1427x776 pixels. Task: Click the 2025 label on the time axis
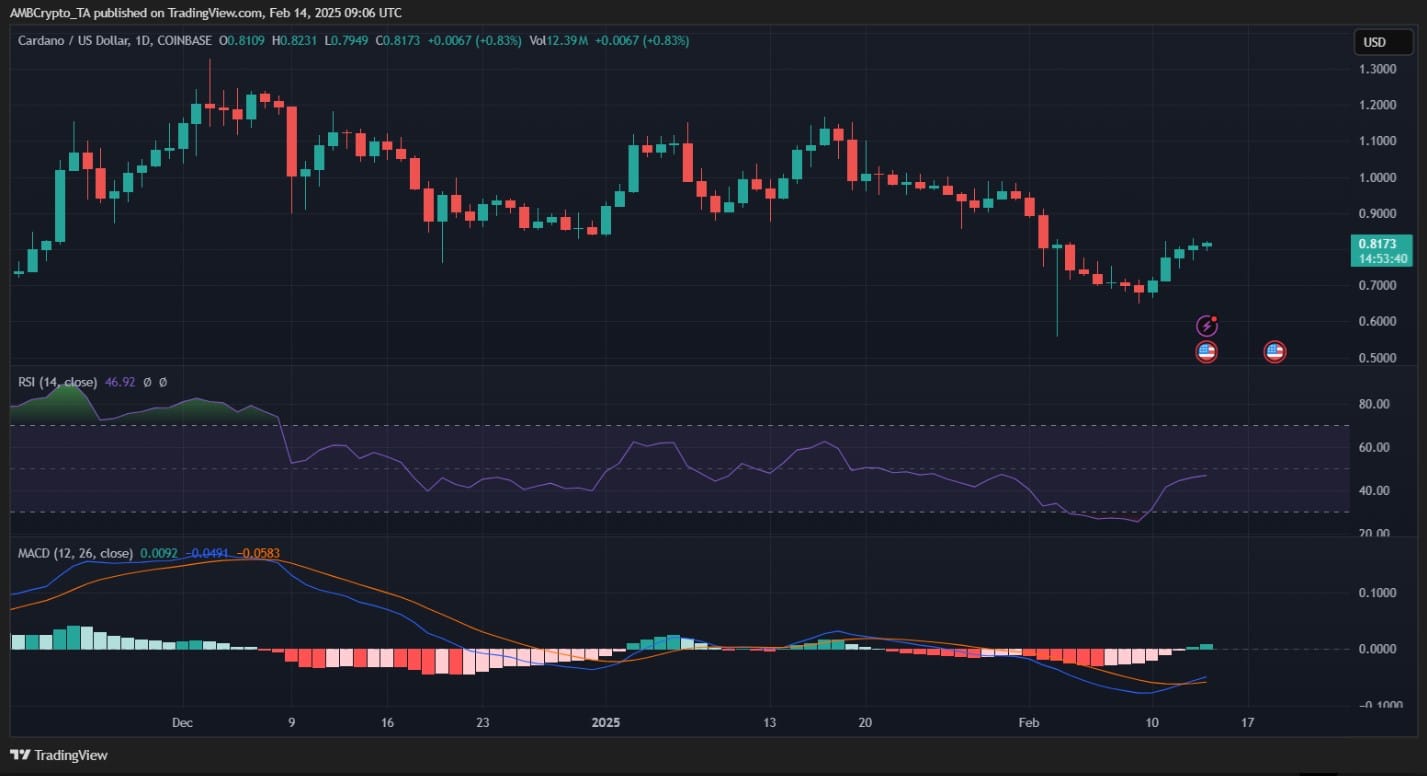606,722
